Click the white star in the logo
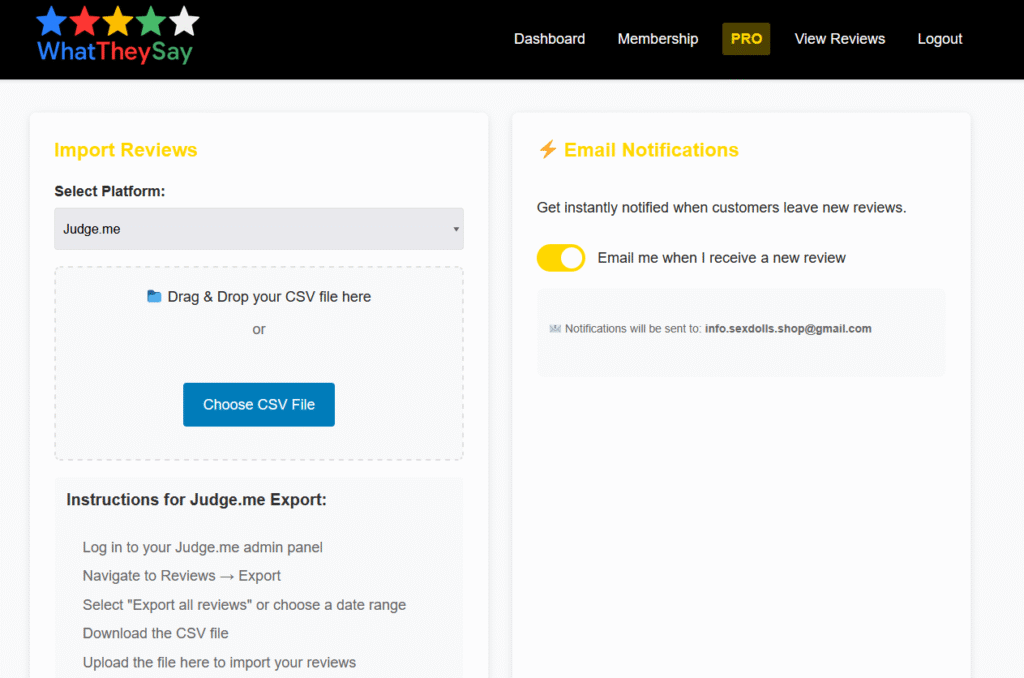 pyautogui.click(x=184, y=21)
